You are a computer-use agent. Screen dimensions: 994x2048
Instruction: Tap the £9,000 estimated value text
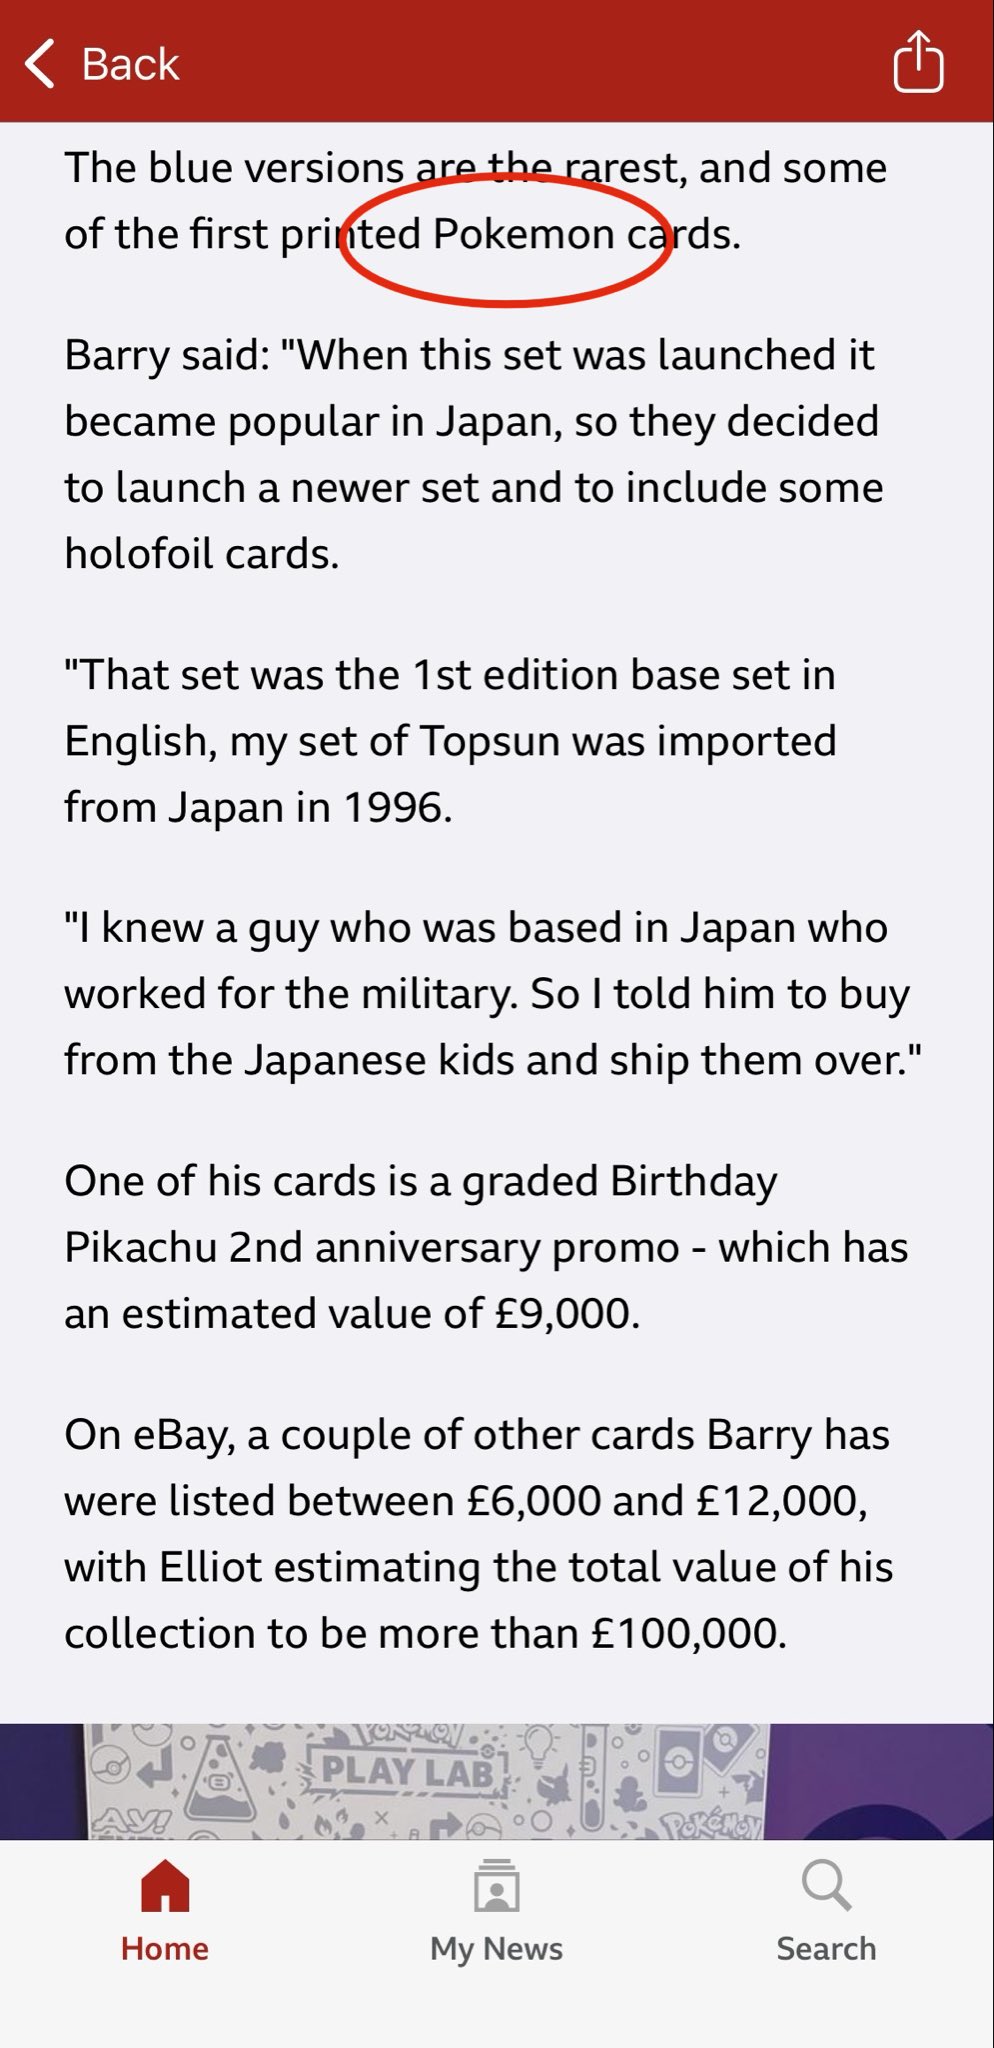click(566, 1314)
